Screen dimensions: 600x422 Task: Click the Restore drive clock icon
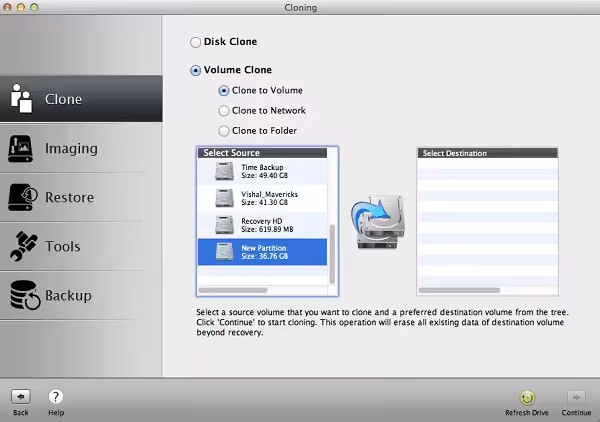click(23, 197)
